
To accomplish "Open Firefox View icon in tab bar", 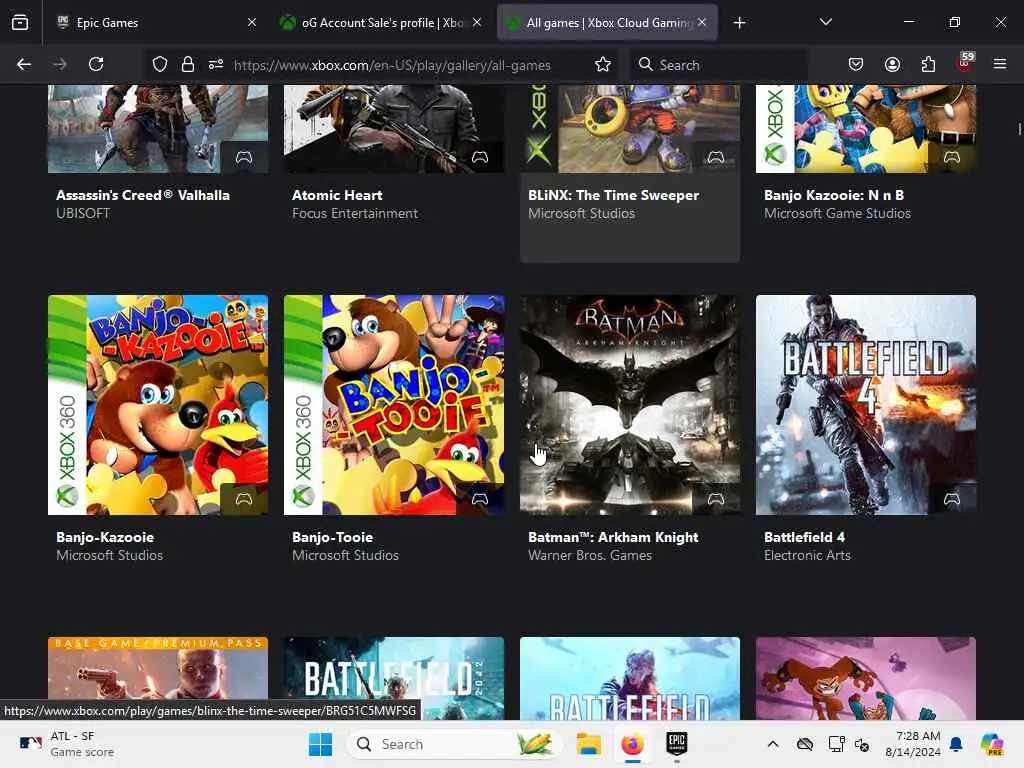I will point(20,23).
